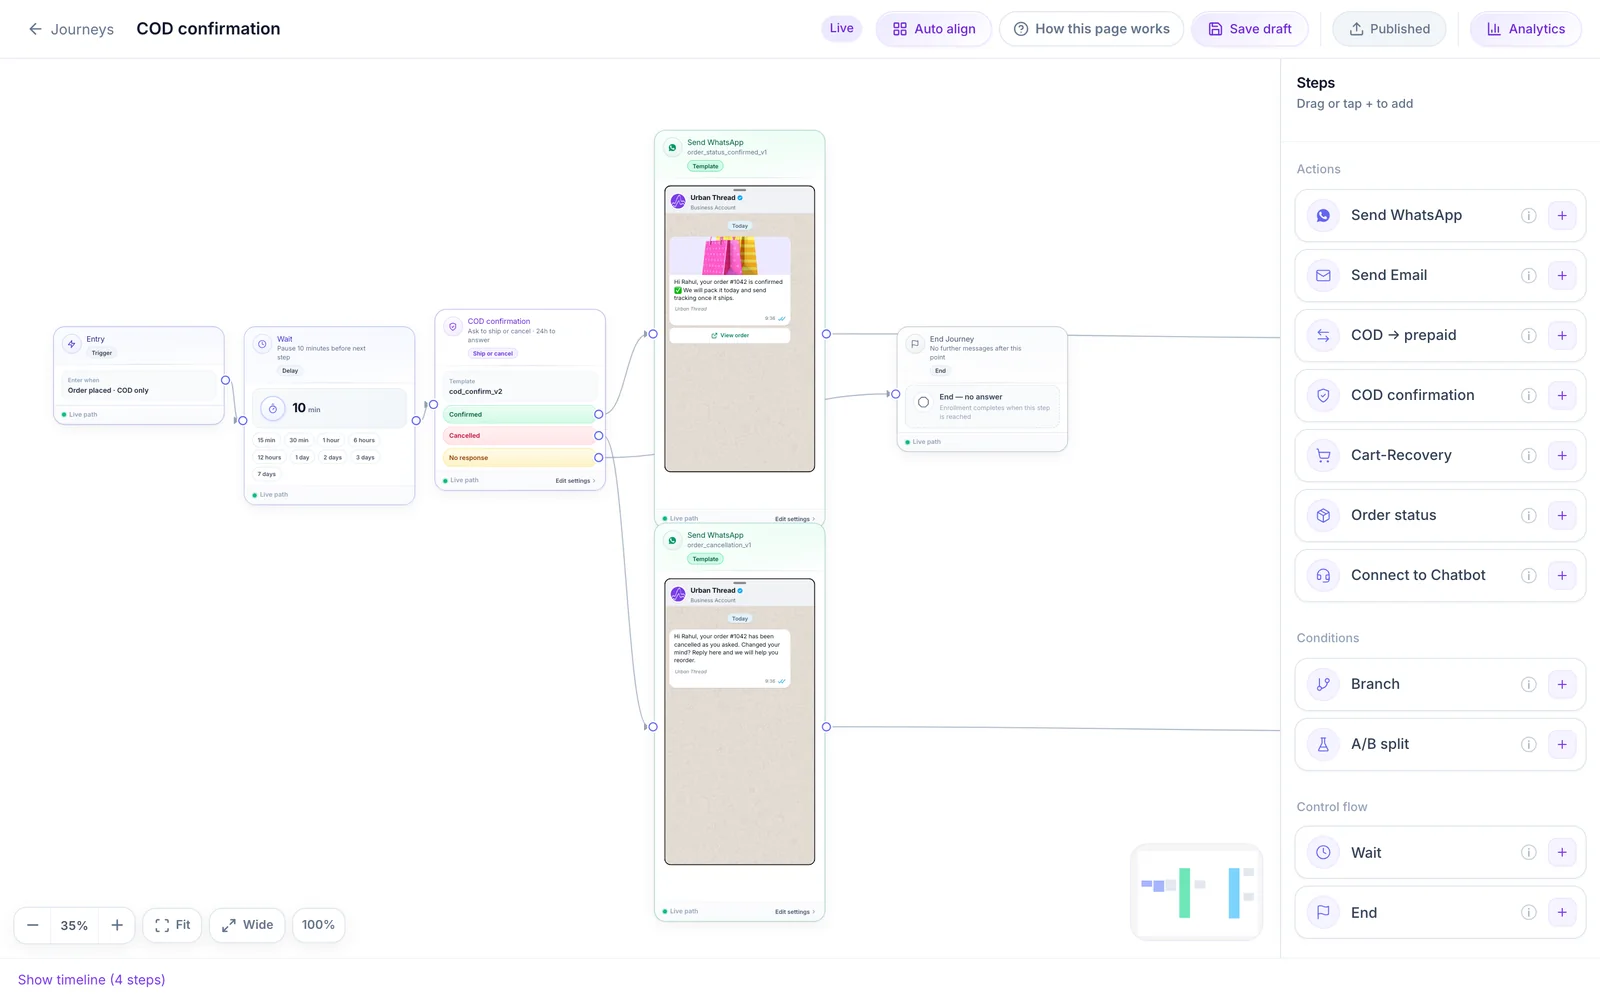Click the Auto align button
The height and width of the screenshot is (1000, 1600).
point(934,29)
